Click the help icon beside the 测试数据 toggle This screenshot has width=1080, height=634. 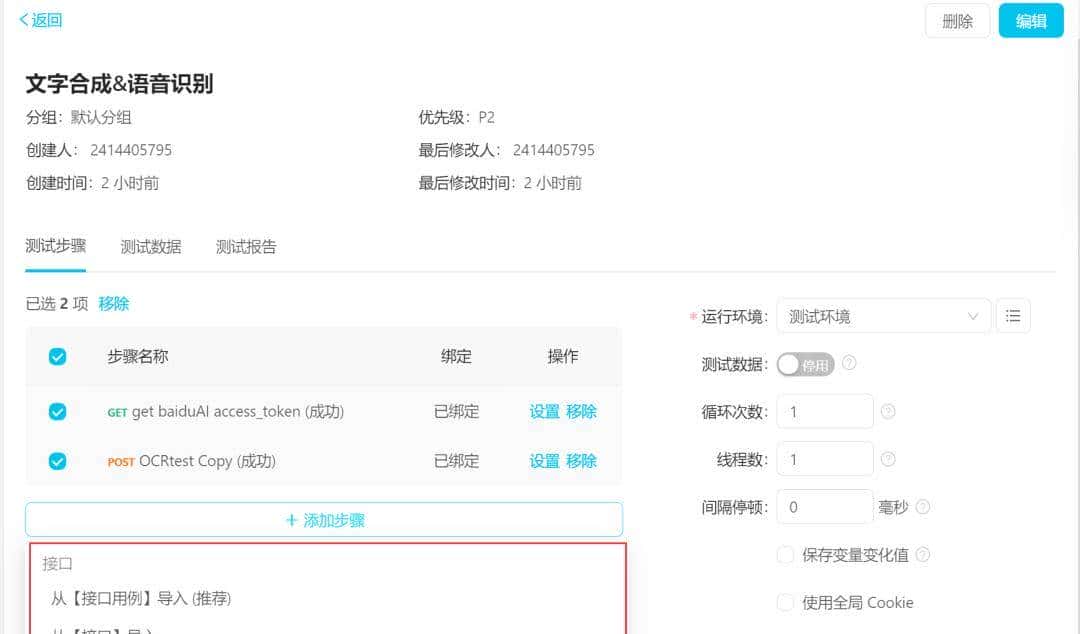coord(848,363)
